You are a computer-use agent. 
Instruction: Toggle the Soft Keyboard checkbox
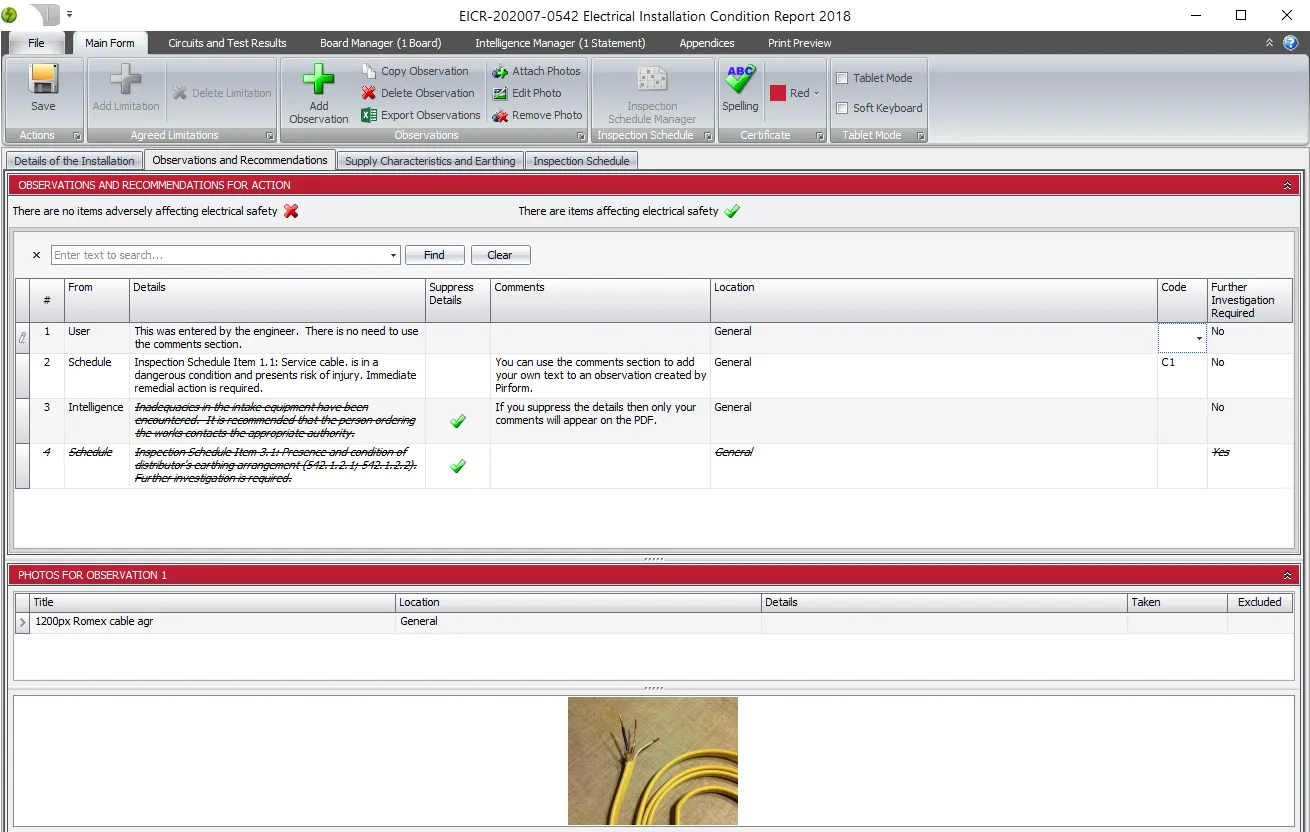click(842, 108)
